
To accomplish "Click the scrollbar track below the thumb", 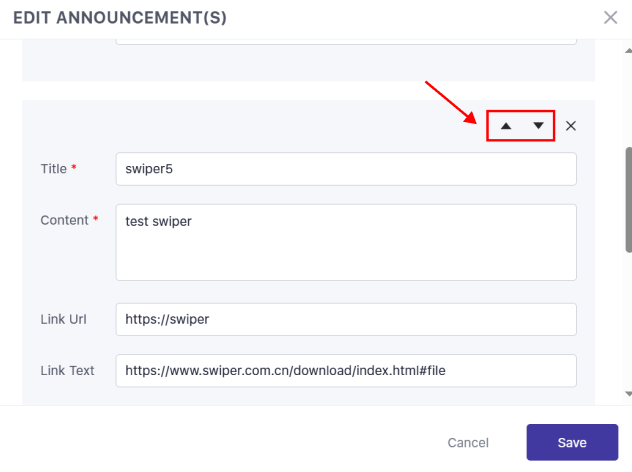I will pos(627,320).
